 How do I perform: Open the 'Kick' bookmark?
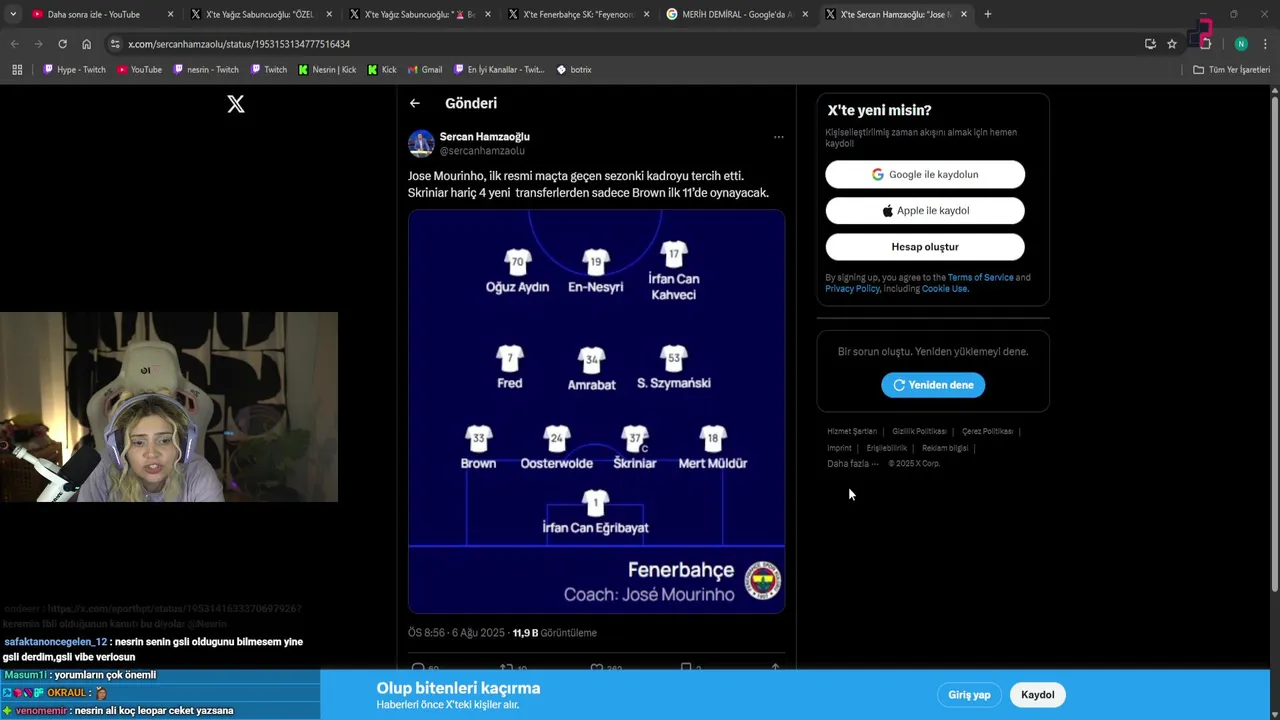382,69
